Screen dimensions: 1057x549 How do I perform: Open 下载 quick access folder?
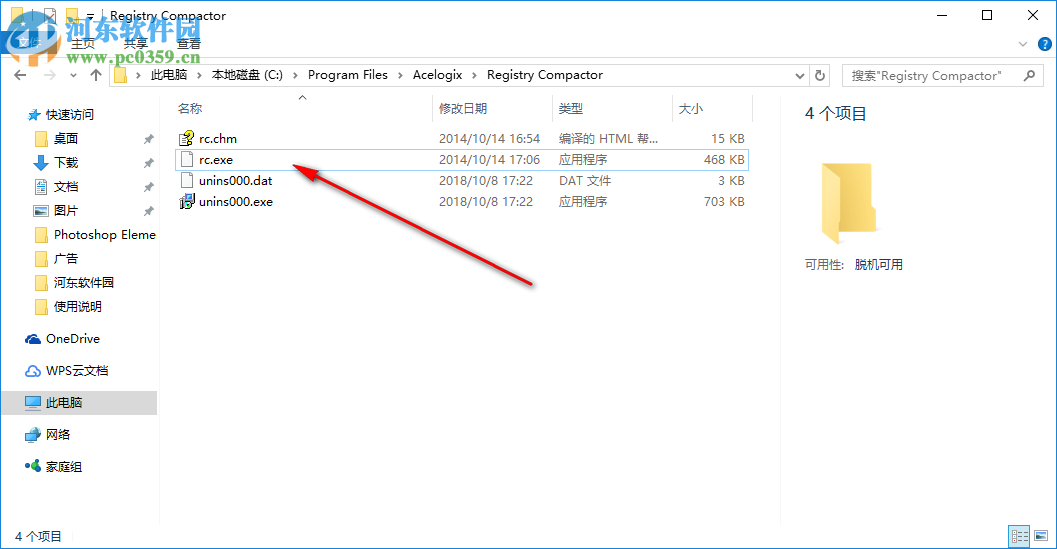56,163
